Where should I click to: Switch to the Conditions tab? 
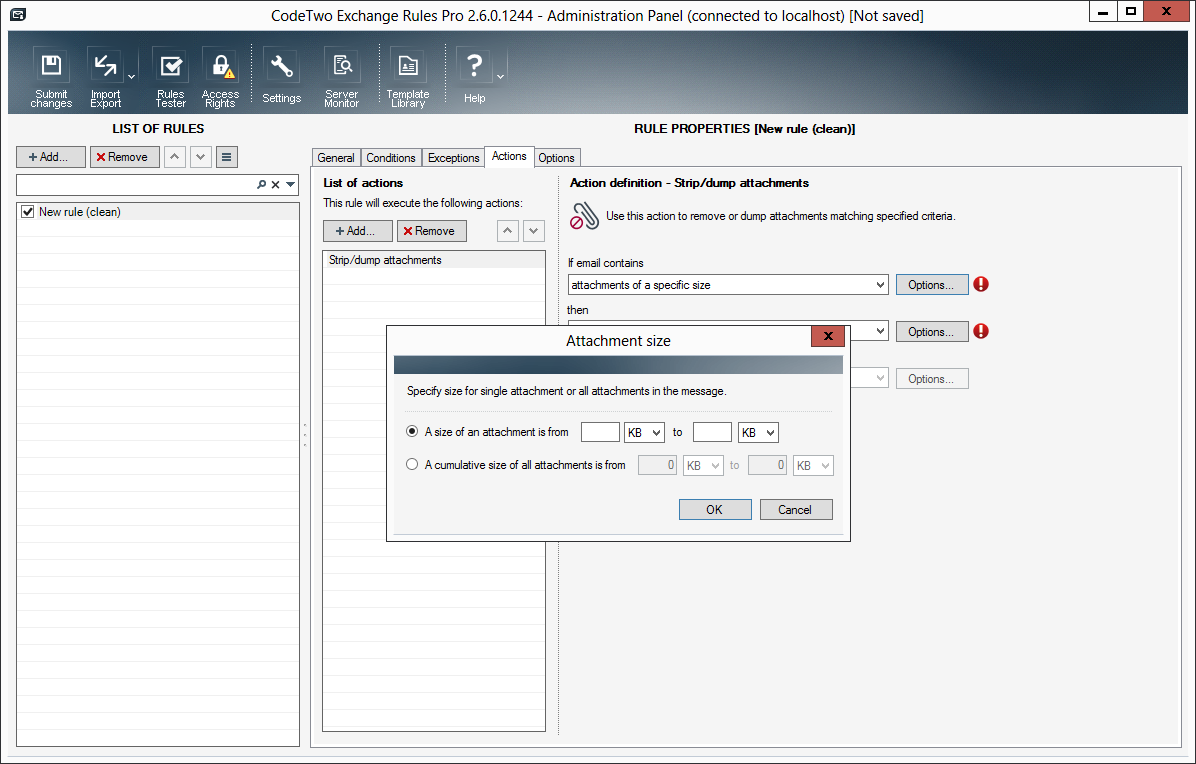390,158
